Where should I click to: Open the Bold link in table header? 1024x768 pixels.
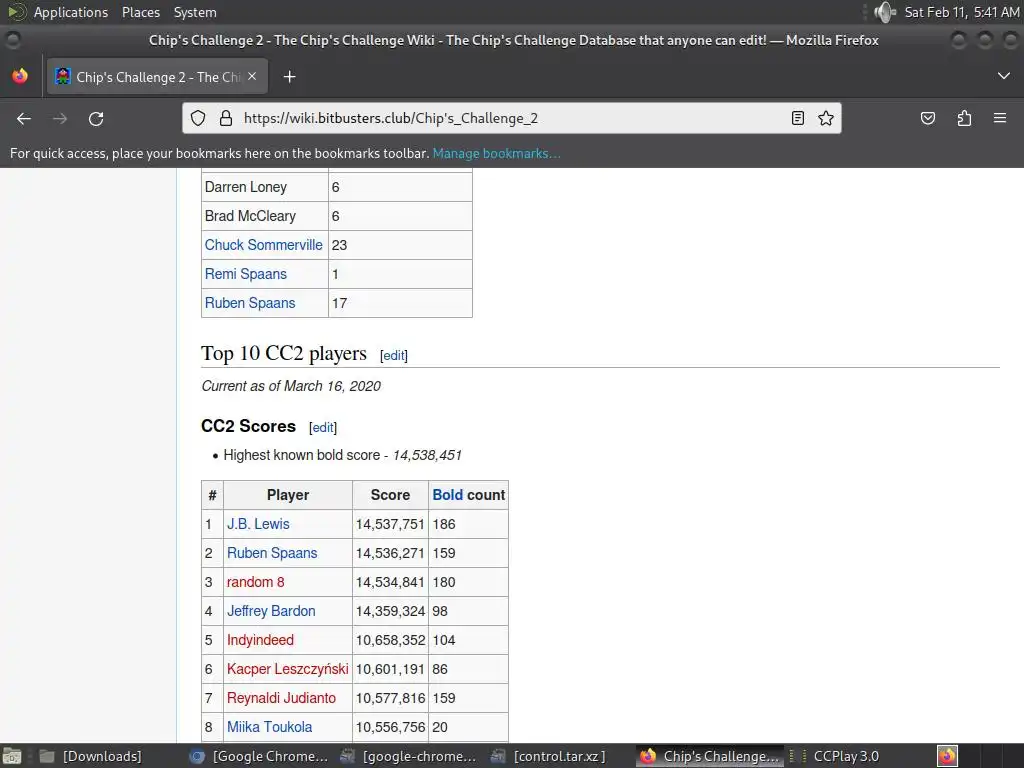click(447, 495)
